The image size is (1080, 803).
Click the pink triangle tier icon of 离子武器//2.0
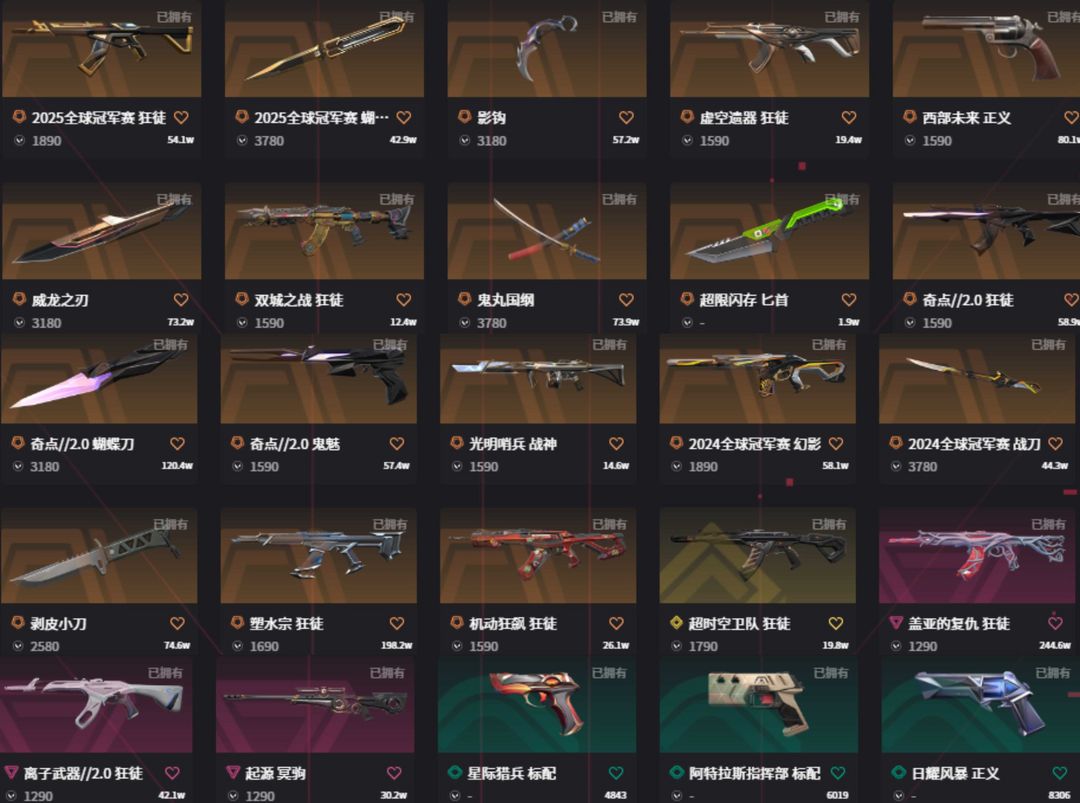coord(11,773)
